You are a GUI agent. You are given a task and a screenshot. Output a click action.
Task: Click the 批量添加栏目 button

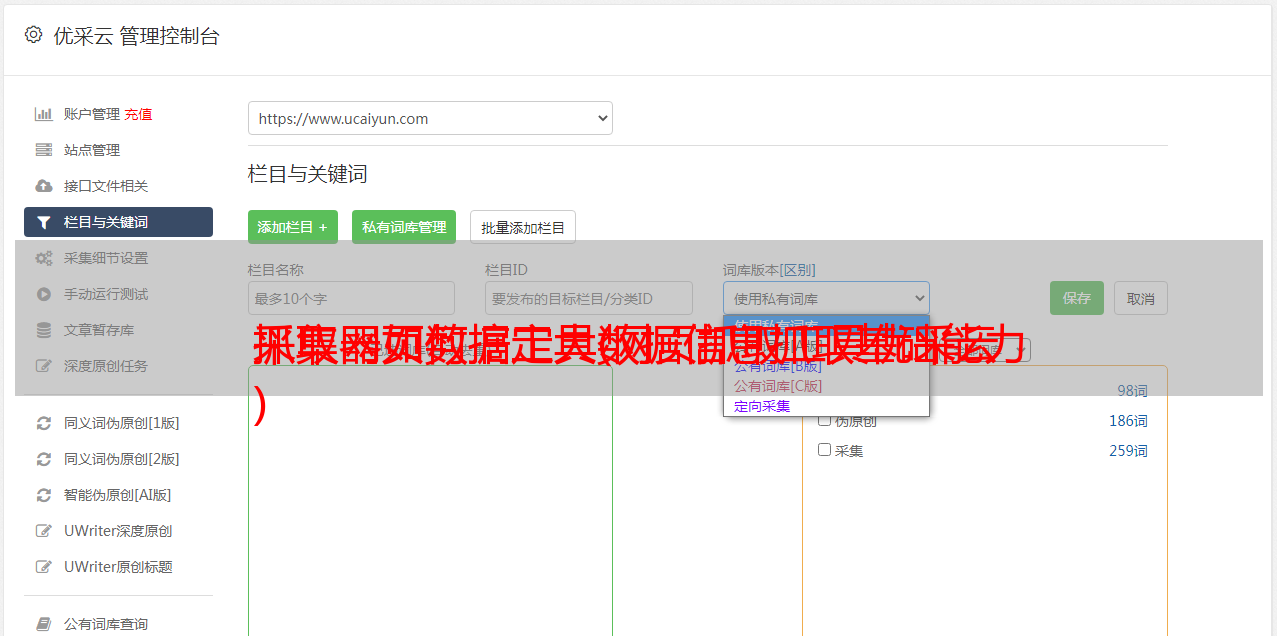coord(523,227)
